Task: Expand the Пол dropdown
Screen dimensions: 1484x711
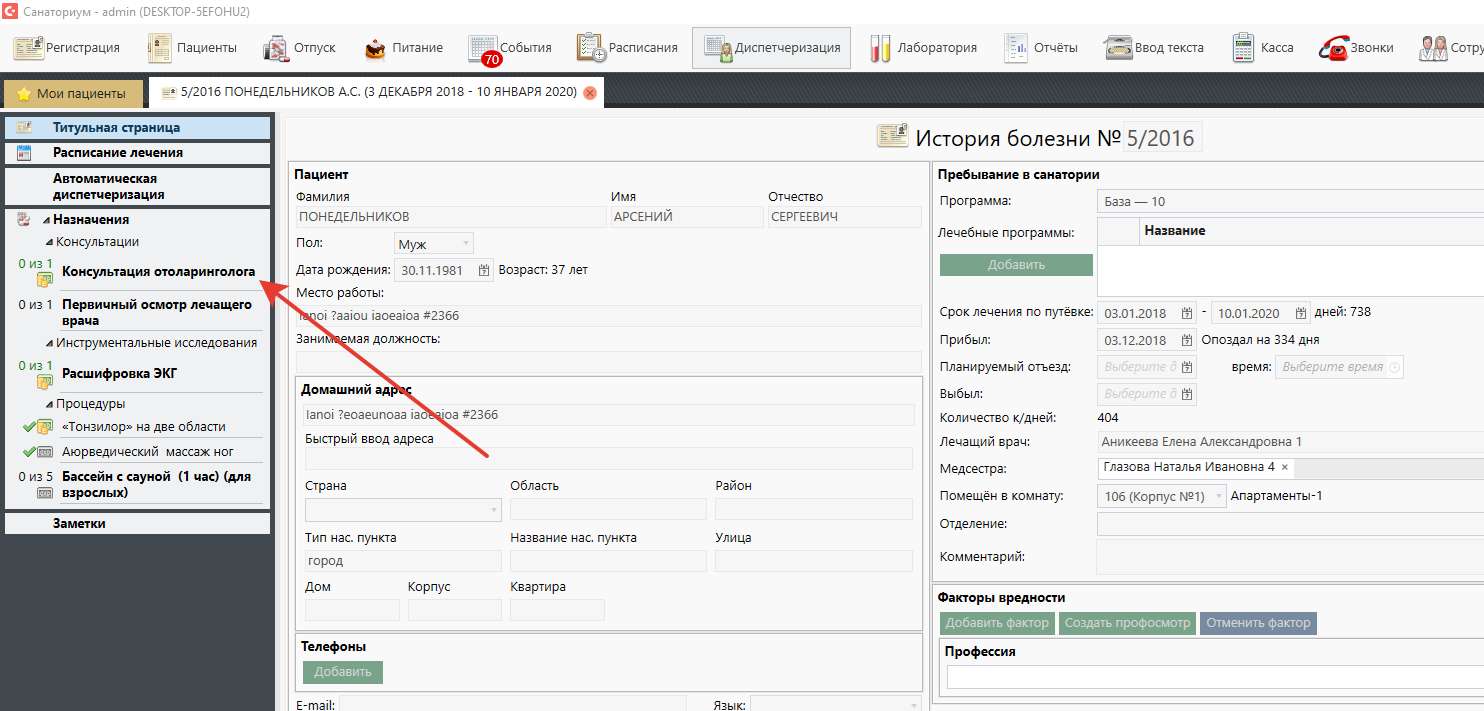Action: point(466,244)
